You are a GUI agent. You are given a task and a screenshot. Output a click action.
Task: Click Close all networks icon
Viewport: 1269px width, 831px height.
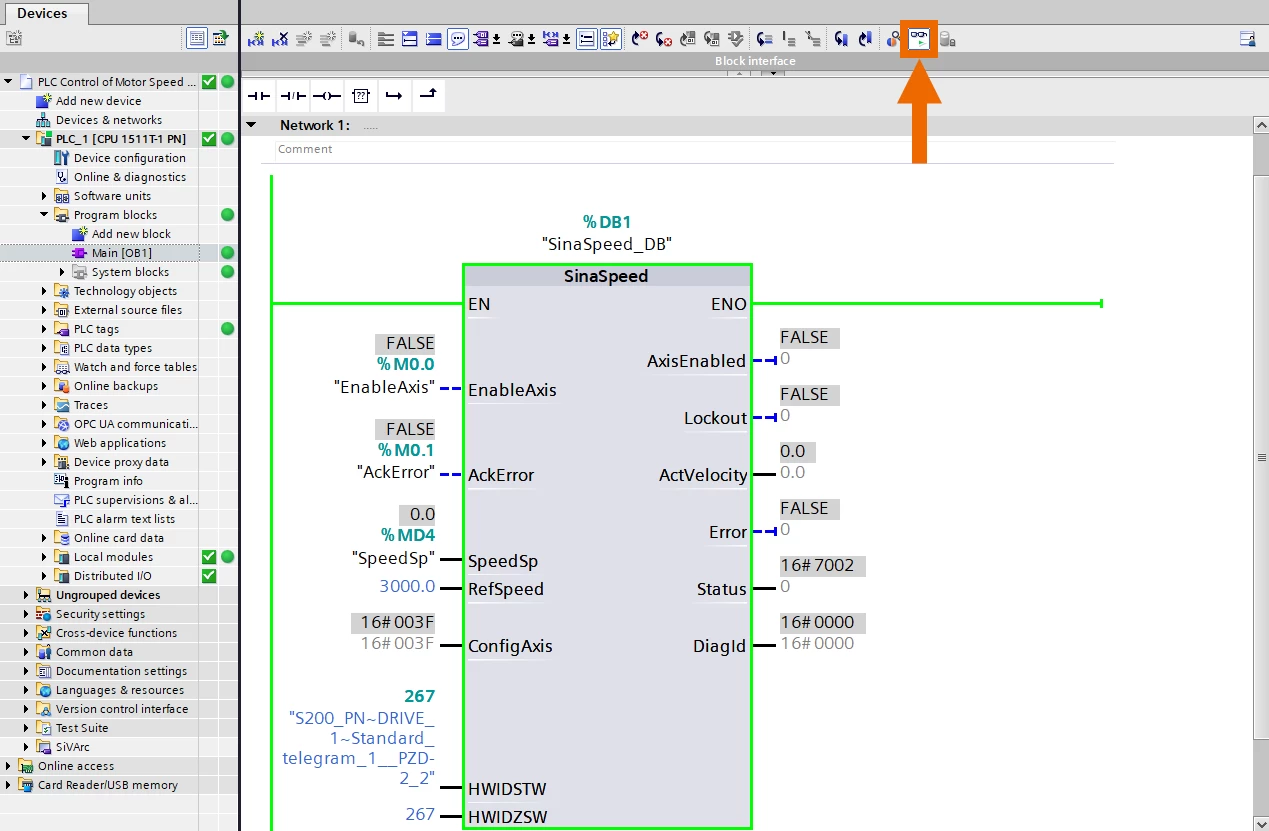click(433, 39)
